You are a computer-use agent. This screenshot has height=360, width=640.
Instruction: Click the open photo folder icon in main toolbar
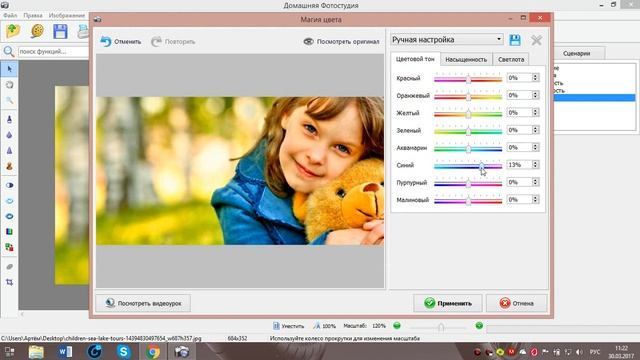13,31
